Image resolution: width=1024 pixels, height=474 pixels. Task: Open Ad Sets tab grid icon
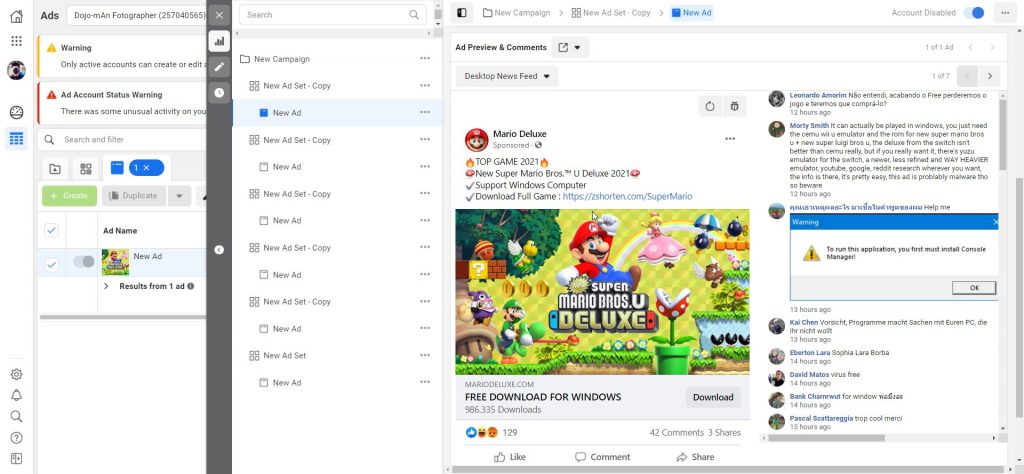(86, 169)
